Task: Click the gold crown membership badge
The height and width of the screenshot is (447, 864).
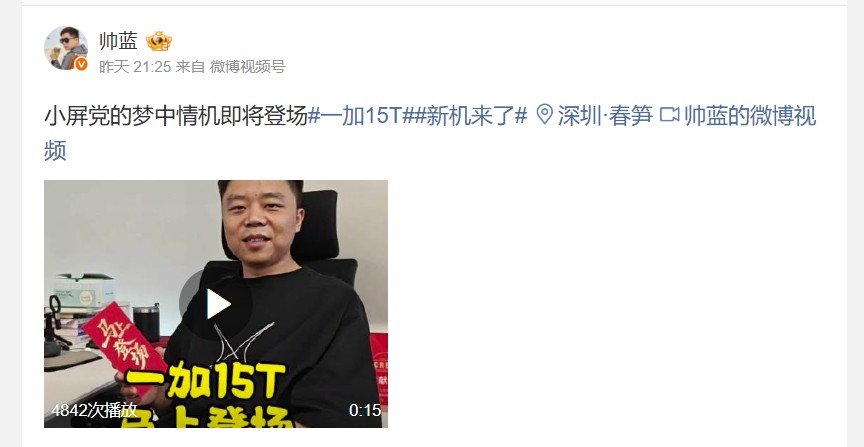Action: (x=159, y=41)
